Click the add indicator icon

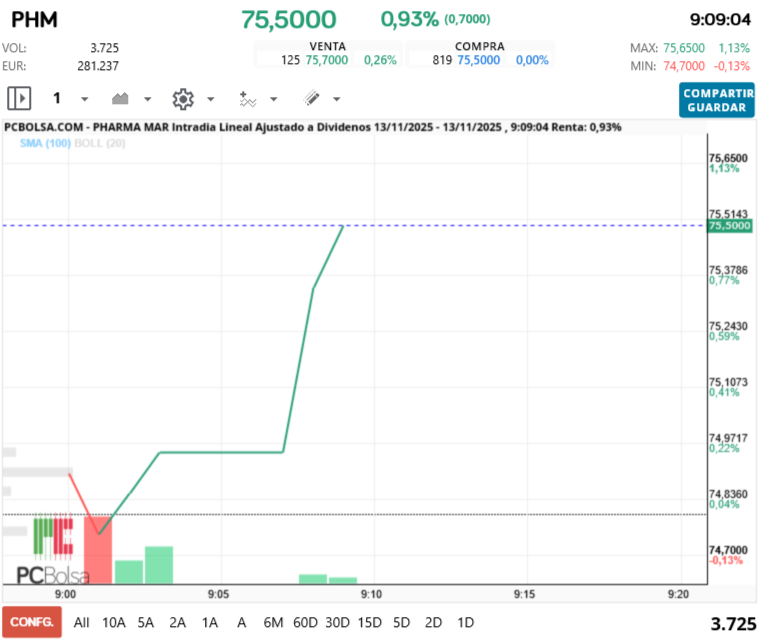pyautogui.click(x=248, y=99)
